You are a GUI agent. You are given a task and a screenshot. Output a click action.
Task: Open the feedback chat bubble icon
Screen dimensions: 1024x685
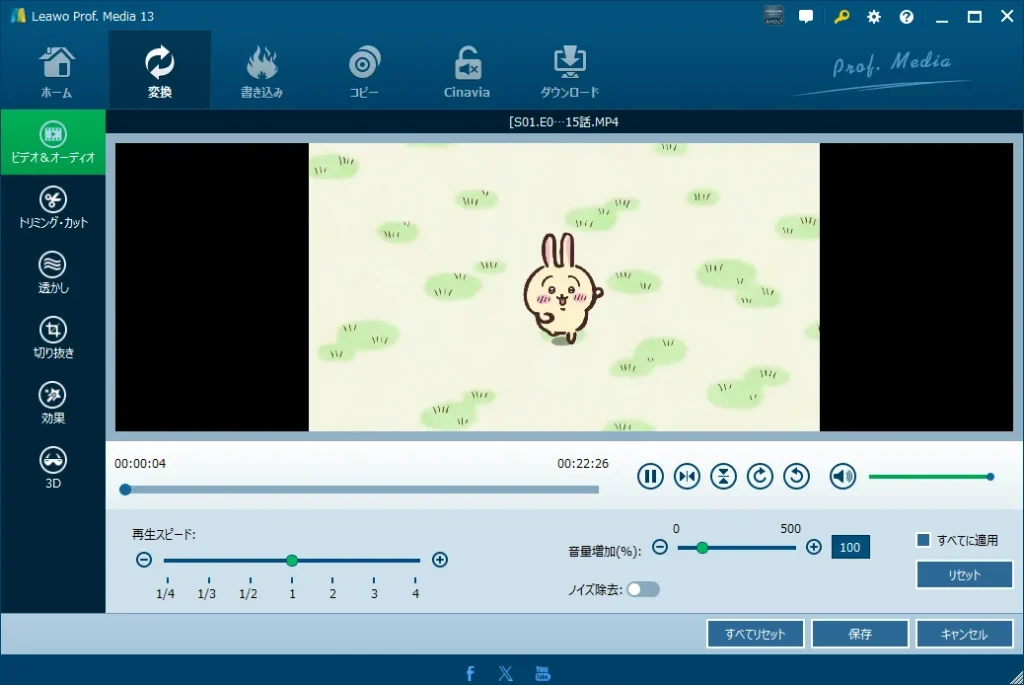(x=806, y=16)
